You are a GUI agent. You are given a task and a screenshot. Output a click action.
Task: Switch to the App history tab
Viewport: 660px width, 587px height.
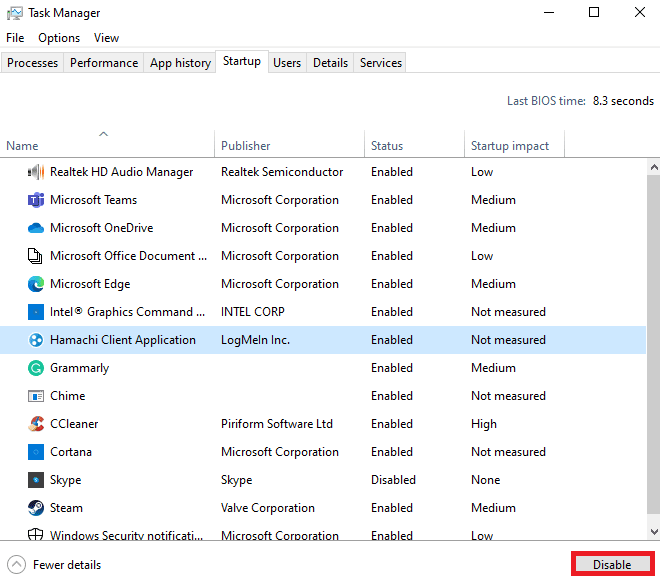(x=180, y=63)
